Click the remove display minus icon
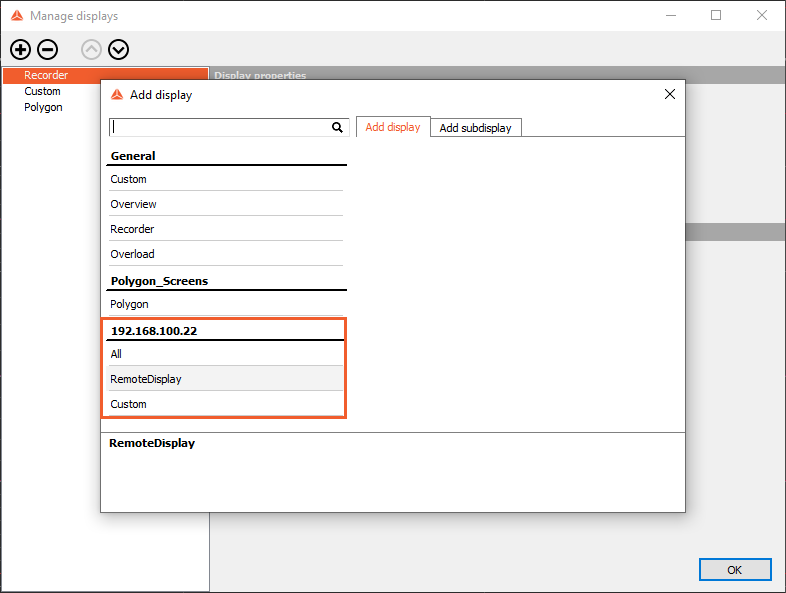 (x=48, y=50)
